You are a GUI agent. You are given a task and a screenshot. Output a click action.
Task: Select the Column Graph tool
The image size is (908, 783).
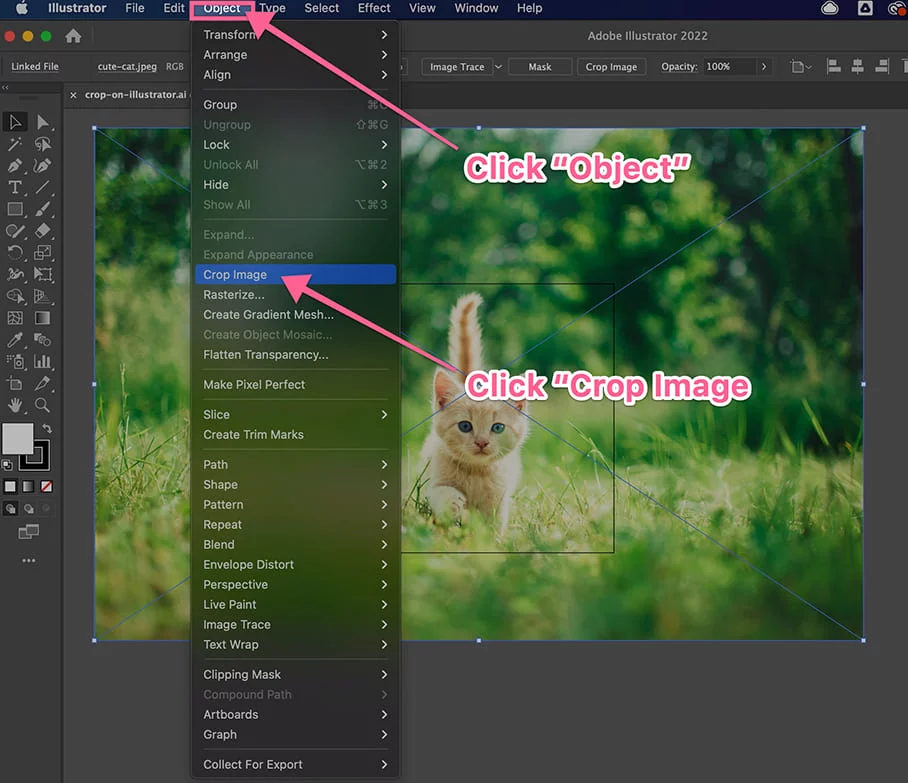pos(42,362)
